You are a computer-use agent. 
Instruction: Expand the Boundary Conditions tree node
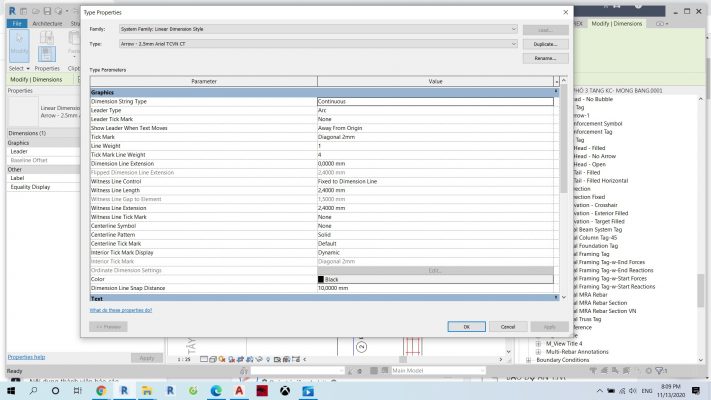coord(528,361)
